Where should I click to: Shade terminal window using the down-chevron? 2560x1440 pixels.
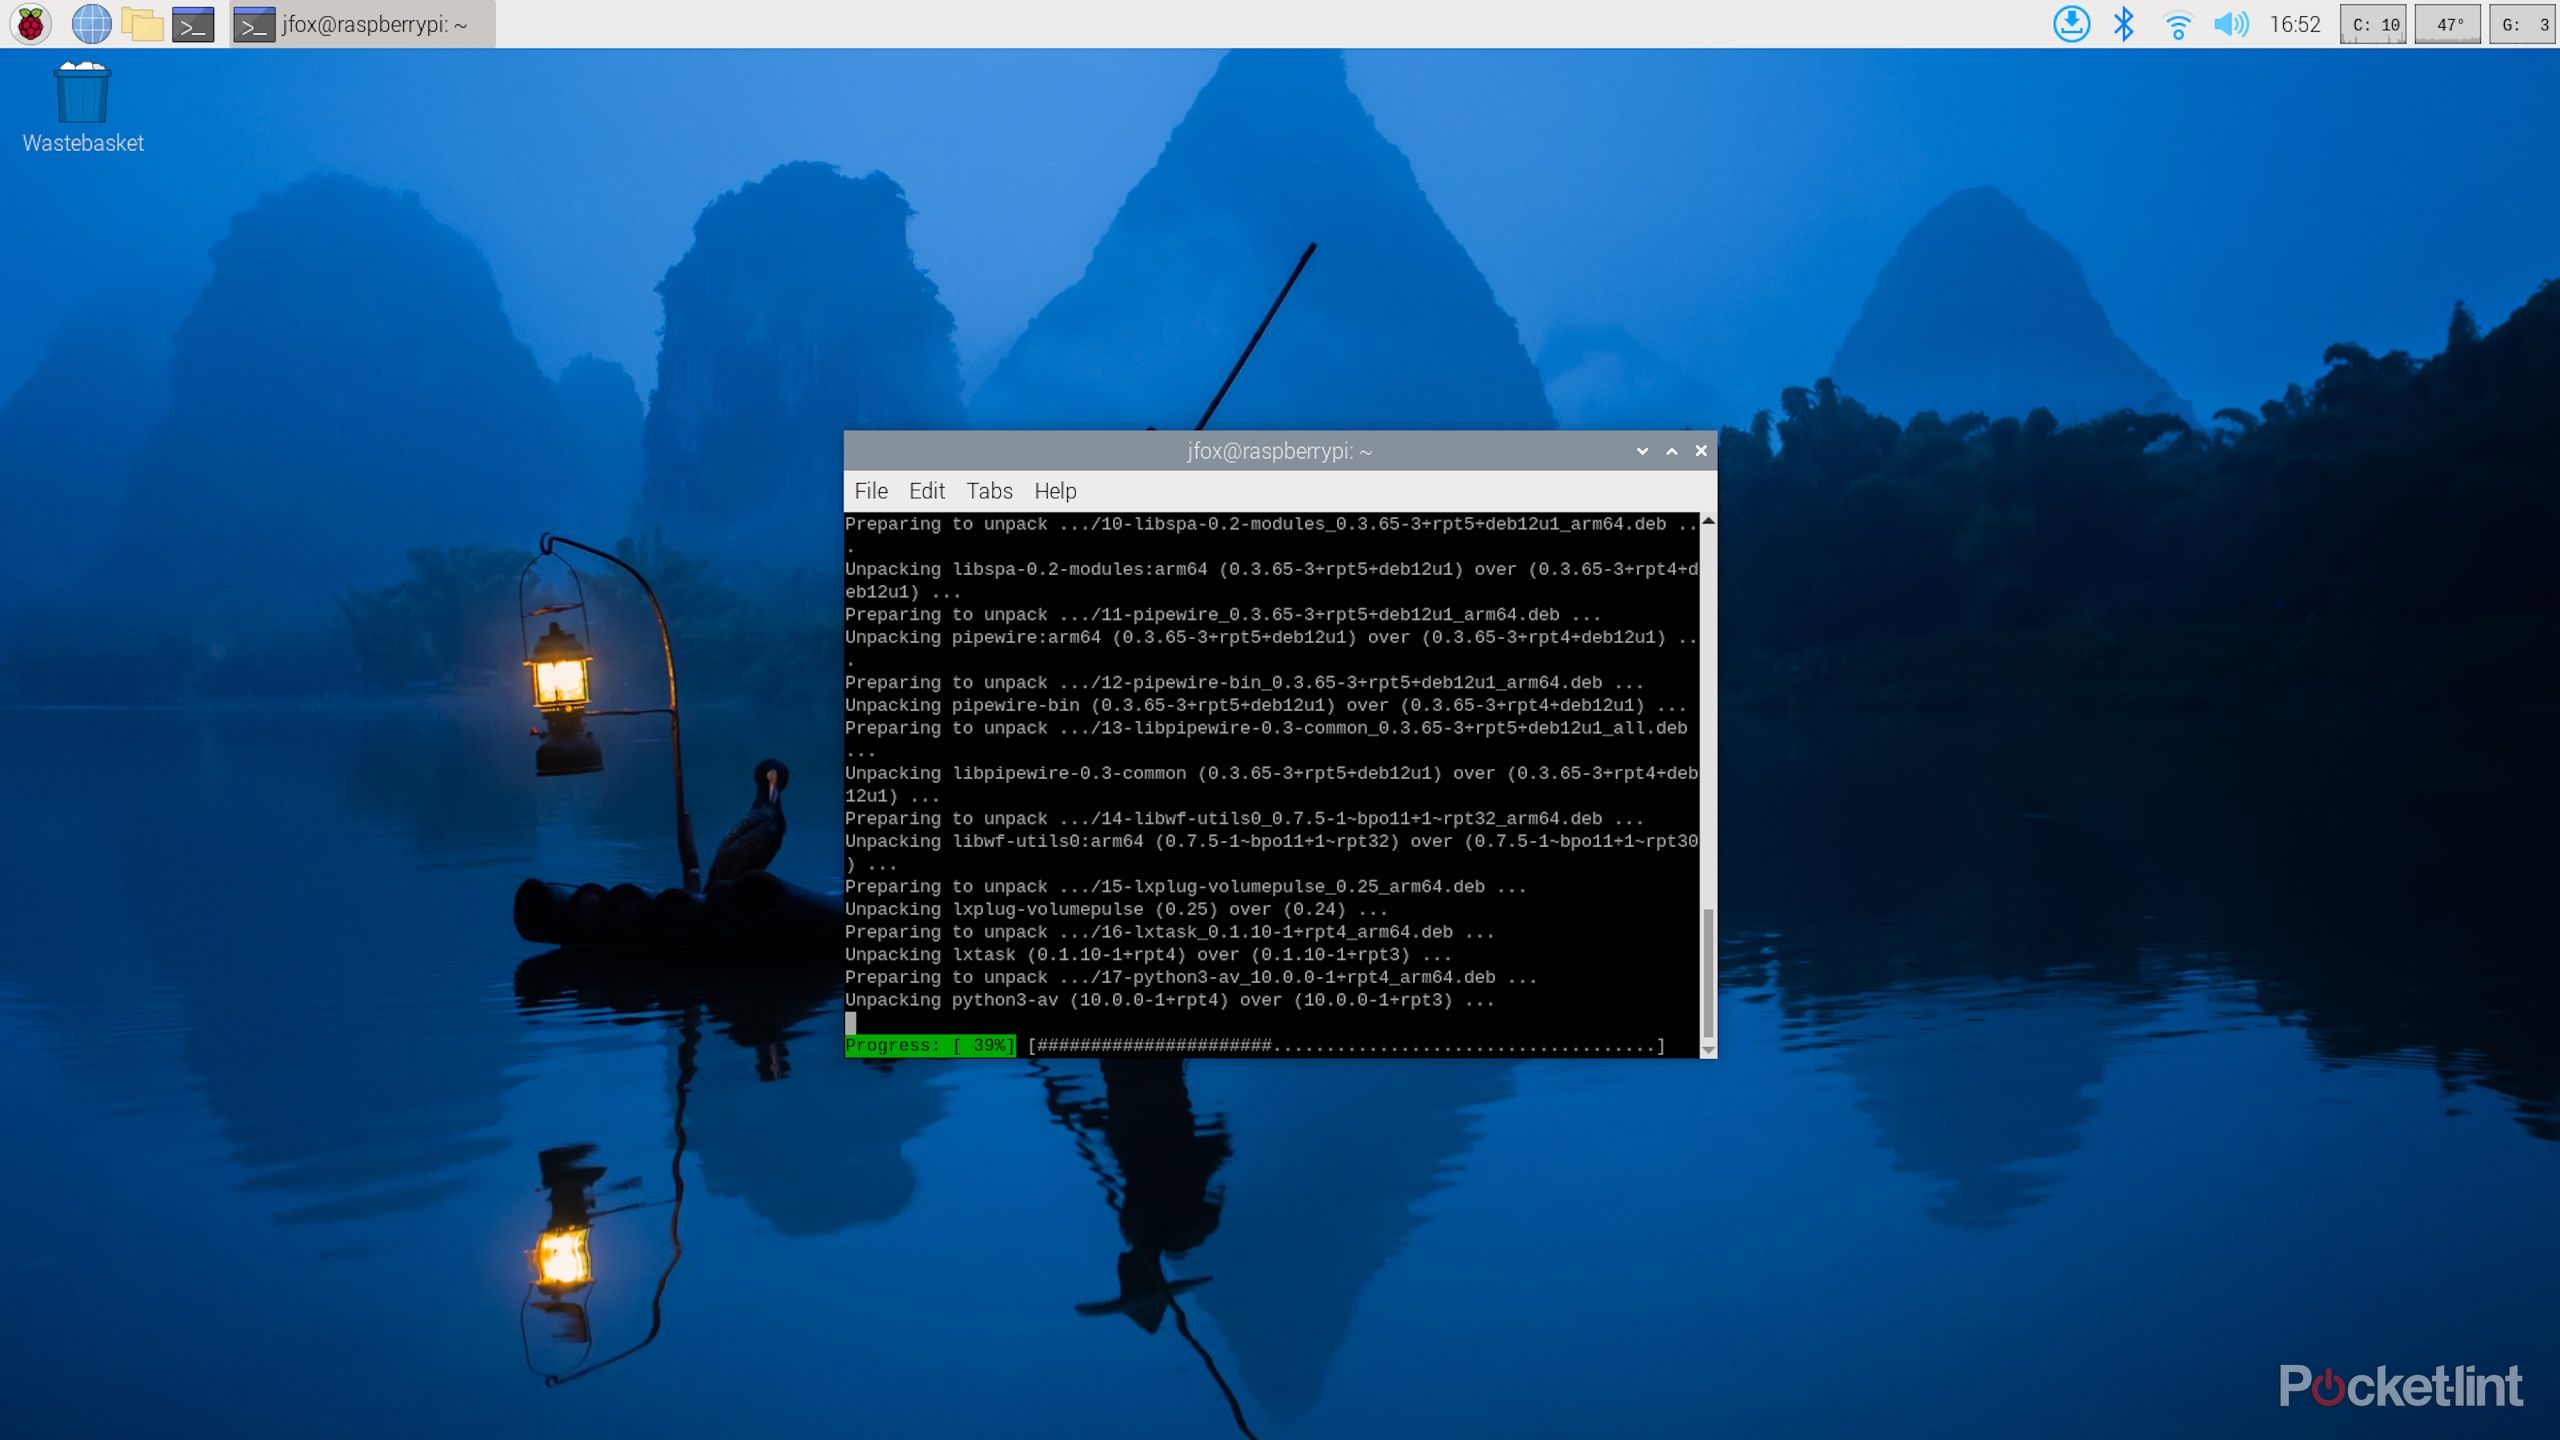click(x=1643, y=451)
